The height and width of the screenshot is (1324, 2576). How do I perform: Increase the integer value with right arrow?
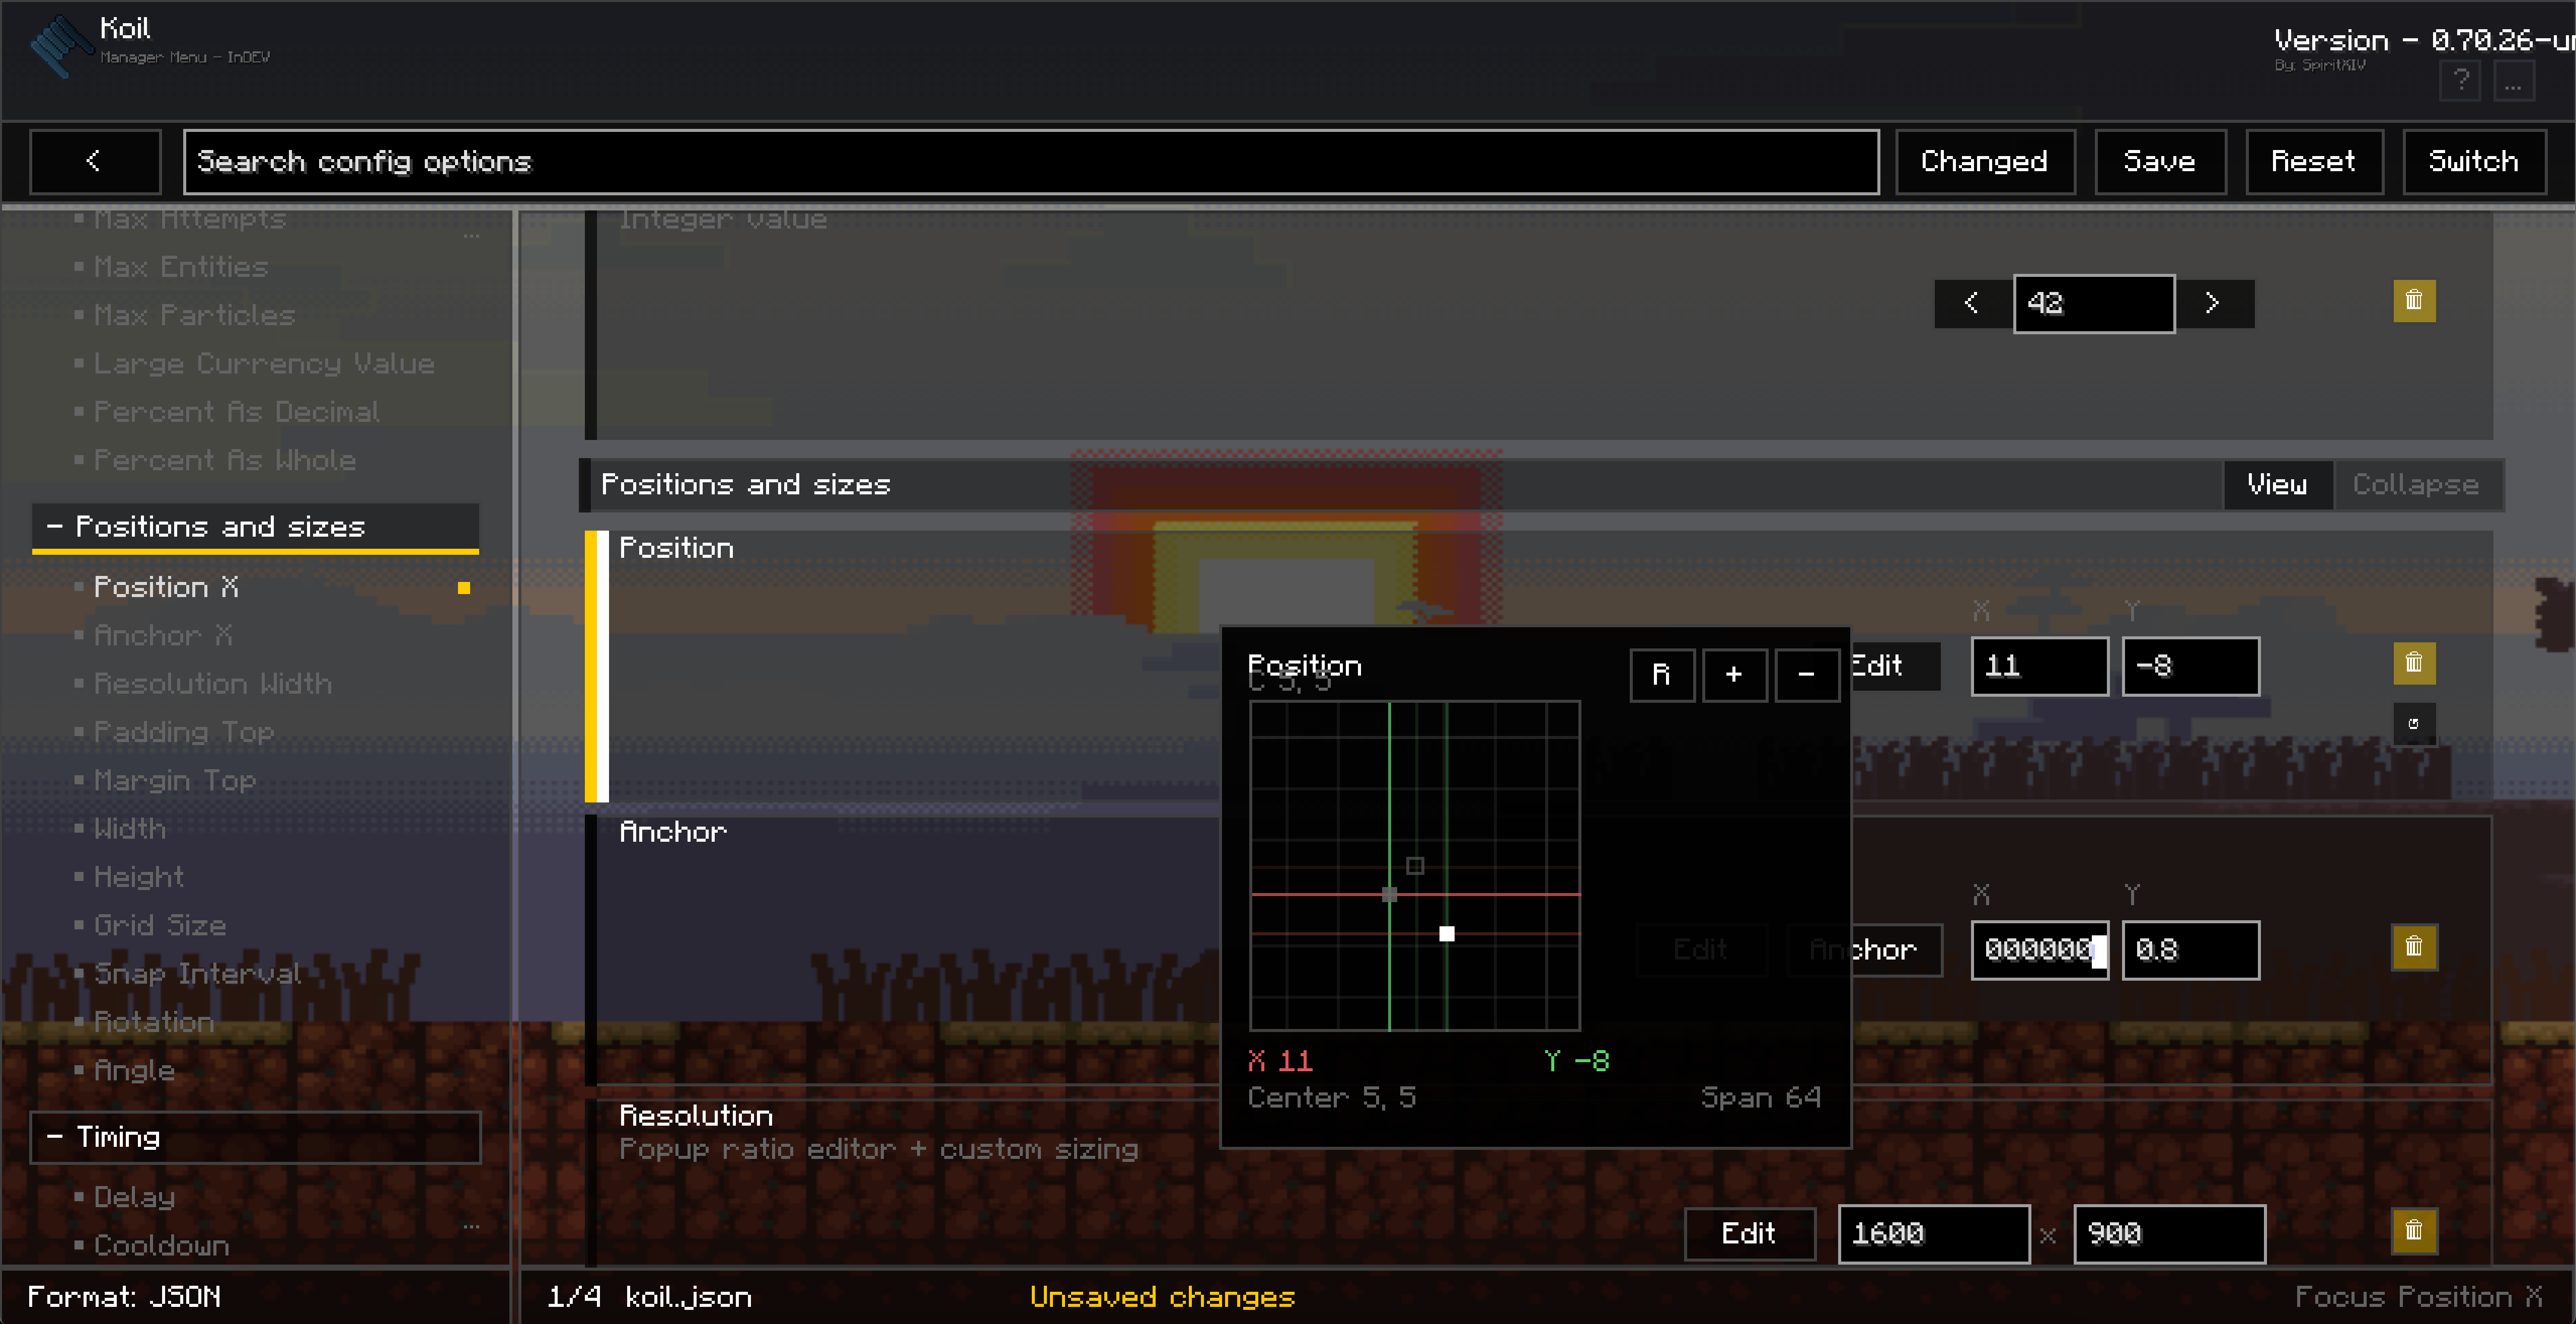pos(2214,303)
